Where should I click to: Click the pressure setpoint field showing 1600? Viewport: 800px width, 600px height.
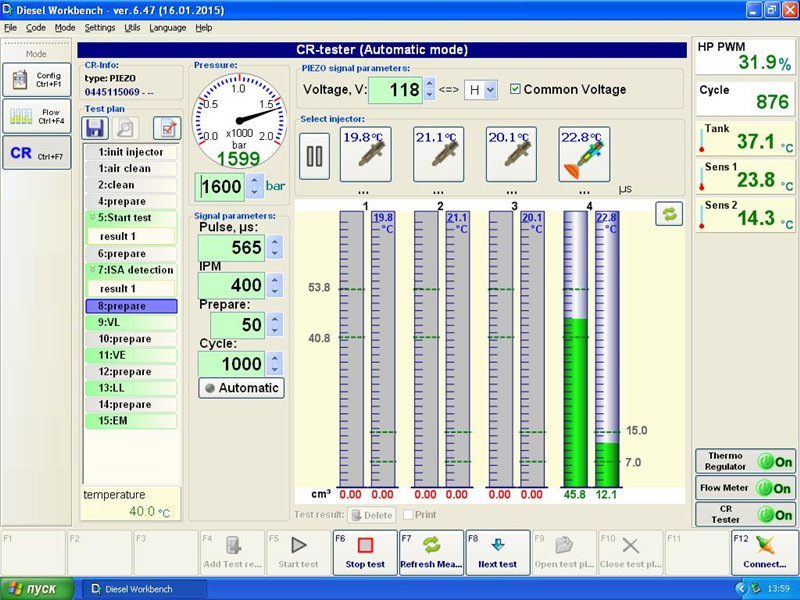tap(220, 187)
